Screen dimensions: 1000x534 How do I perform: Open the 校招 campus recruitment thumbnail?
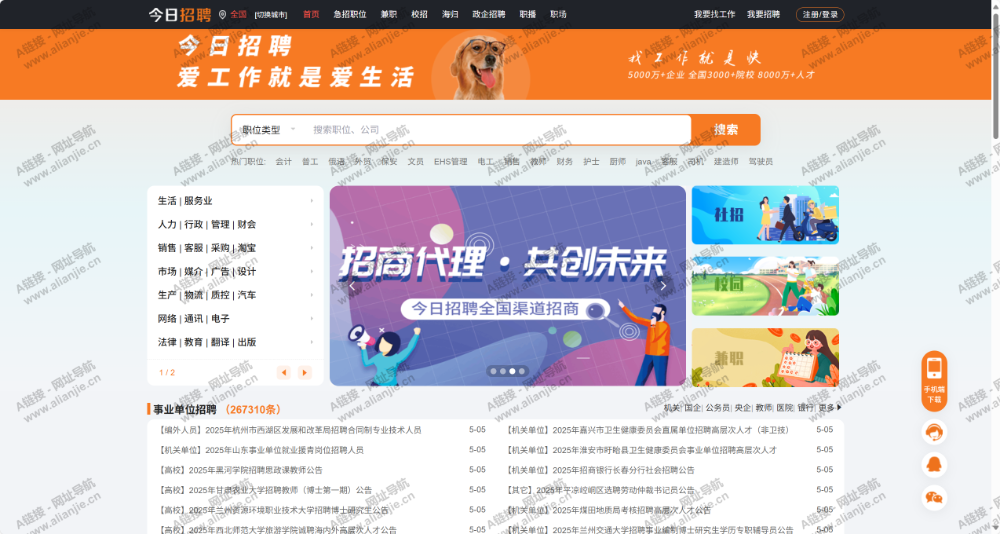[x=765, y=286]
